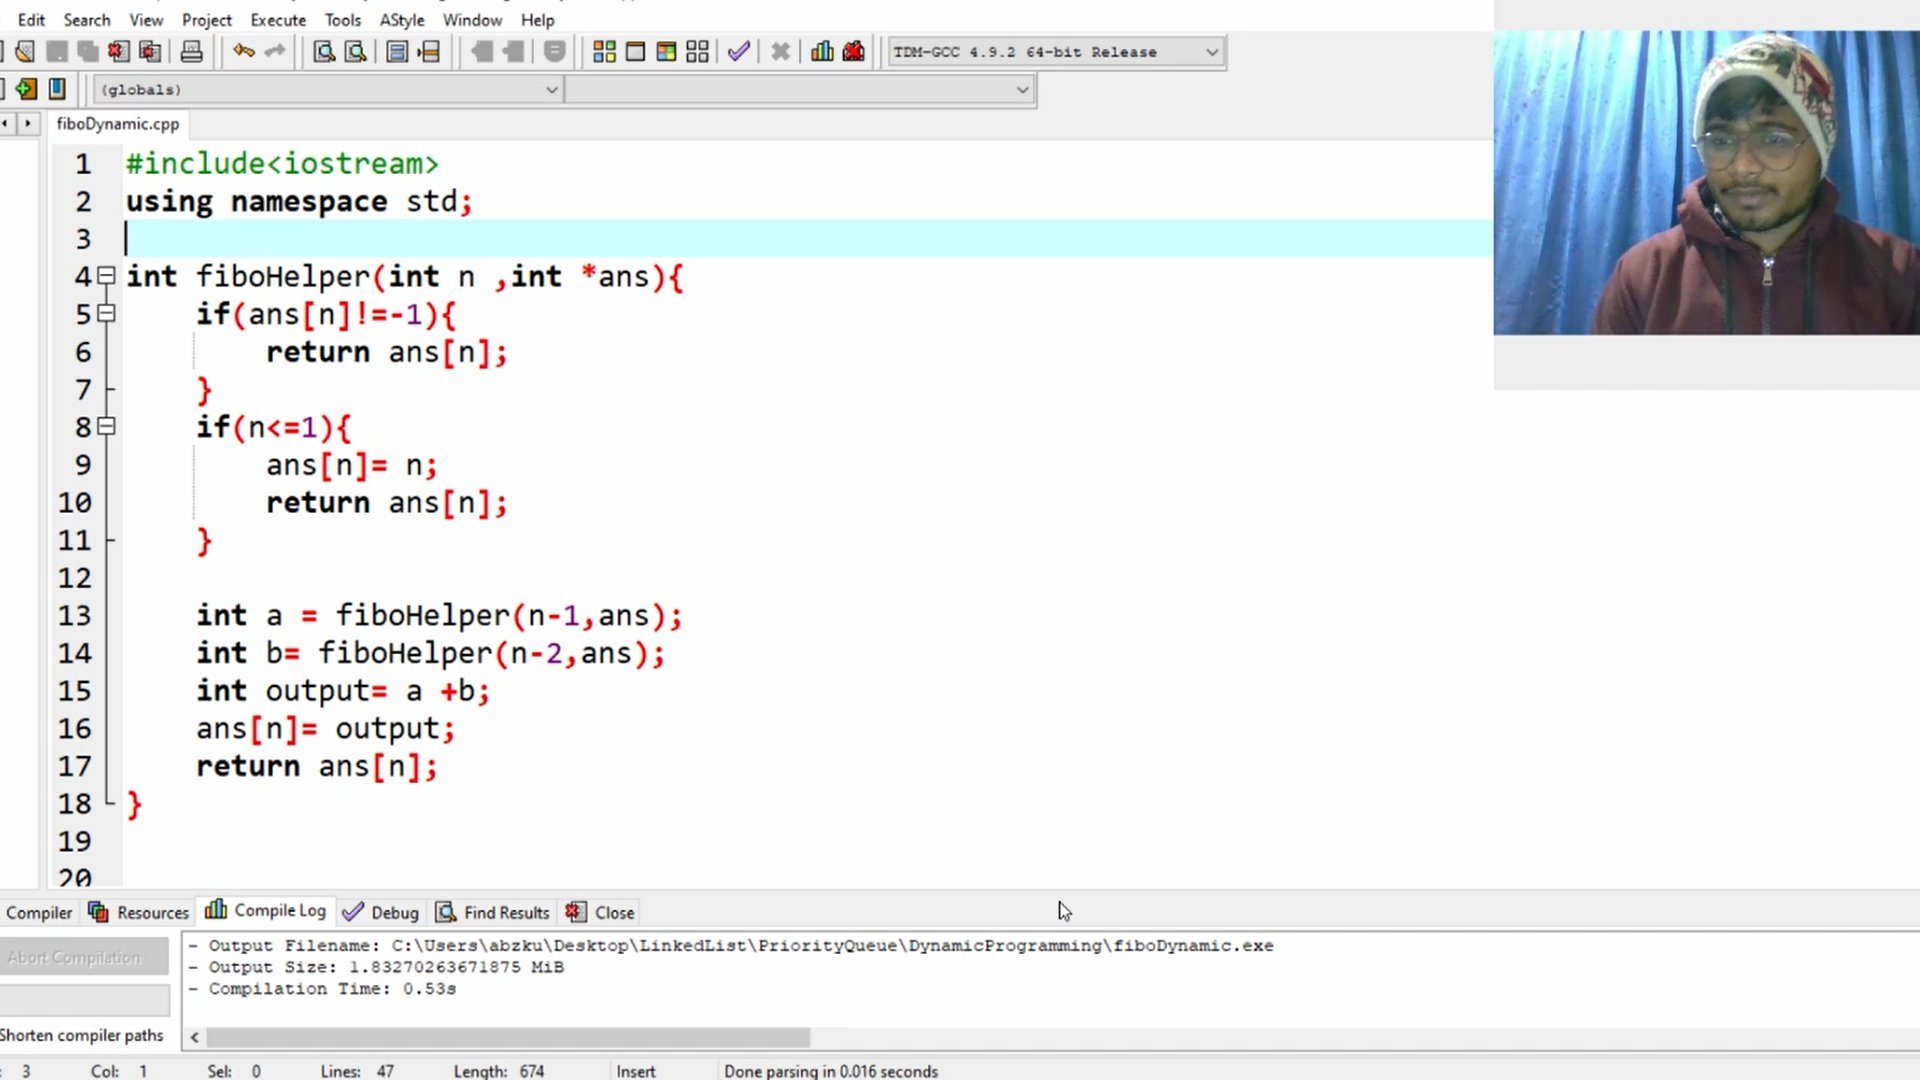Expand the (globals) class dropdown

(x=550, y=90)
